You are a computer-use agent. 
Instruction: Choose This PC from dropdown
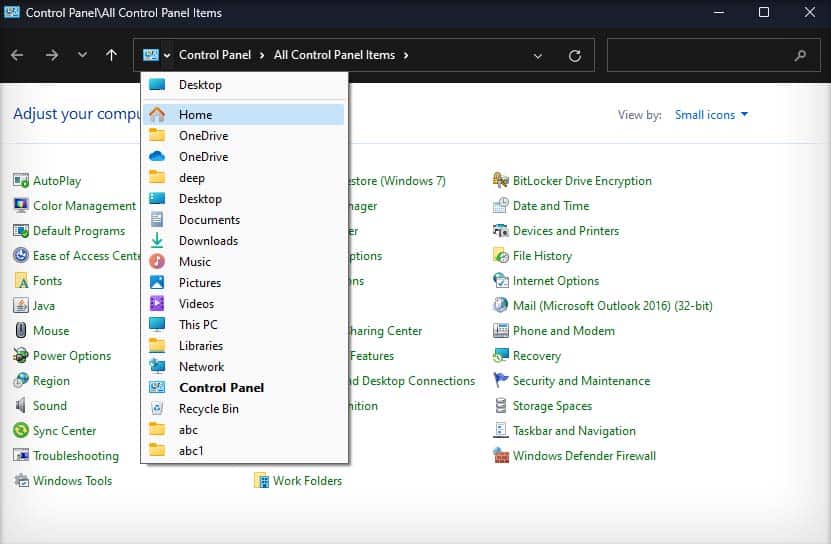click(x=243, y=324)
